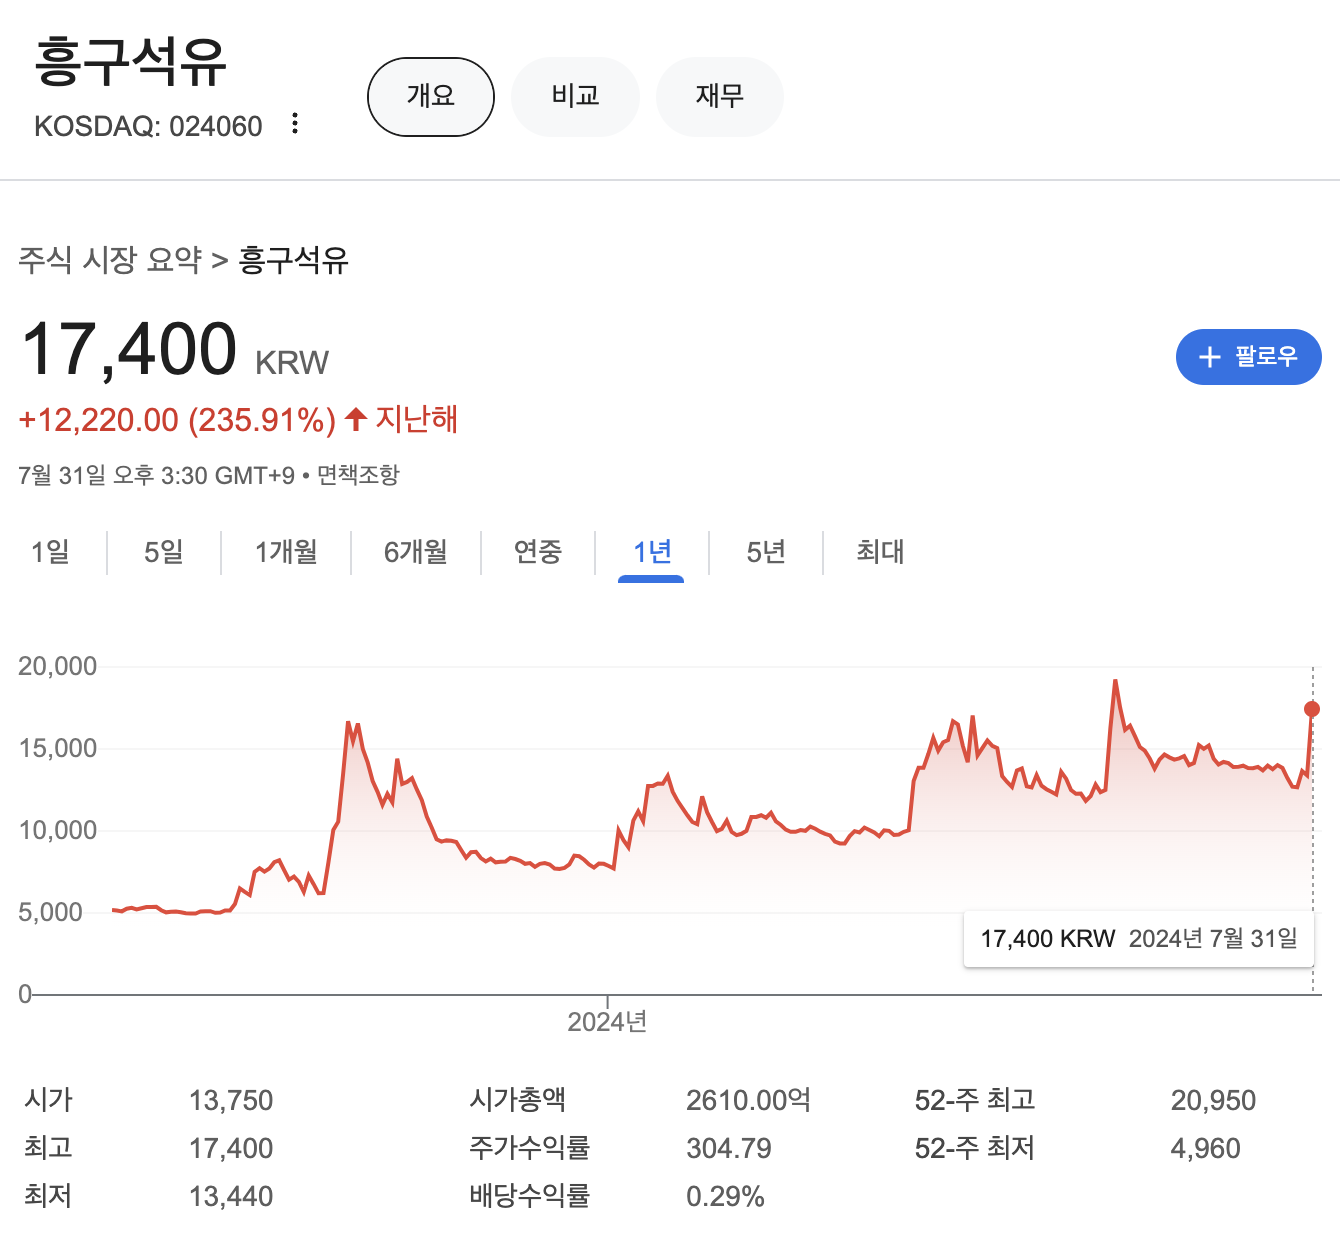Click the 최저 value 13,440
The image size is (1340, 1250).
231,1197
